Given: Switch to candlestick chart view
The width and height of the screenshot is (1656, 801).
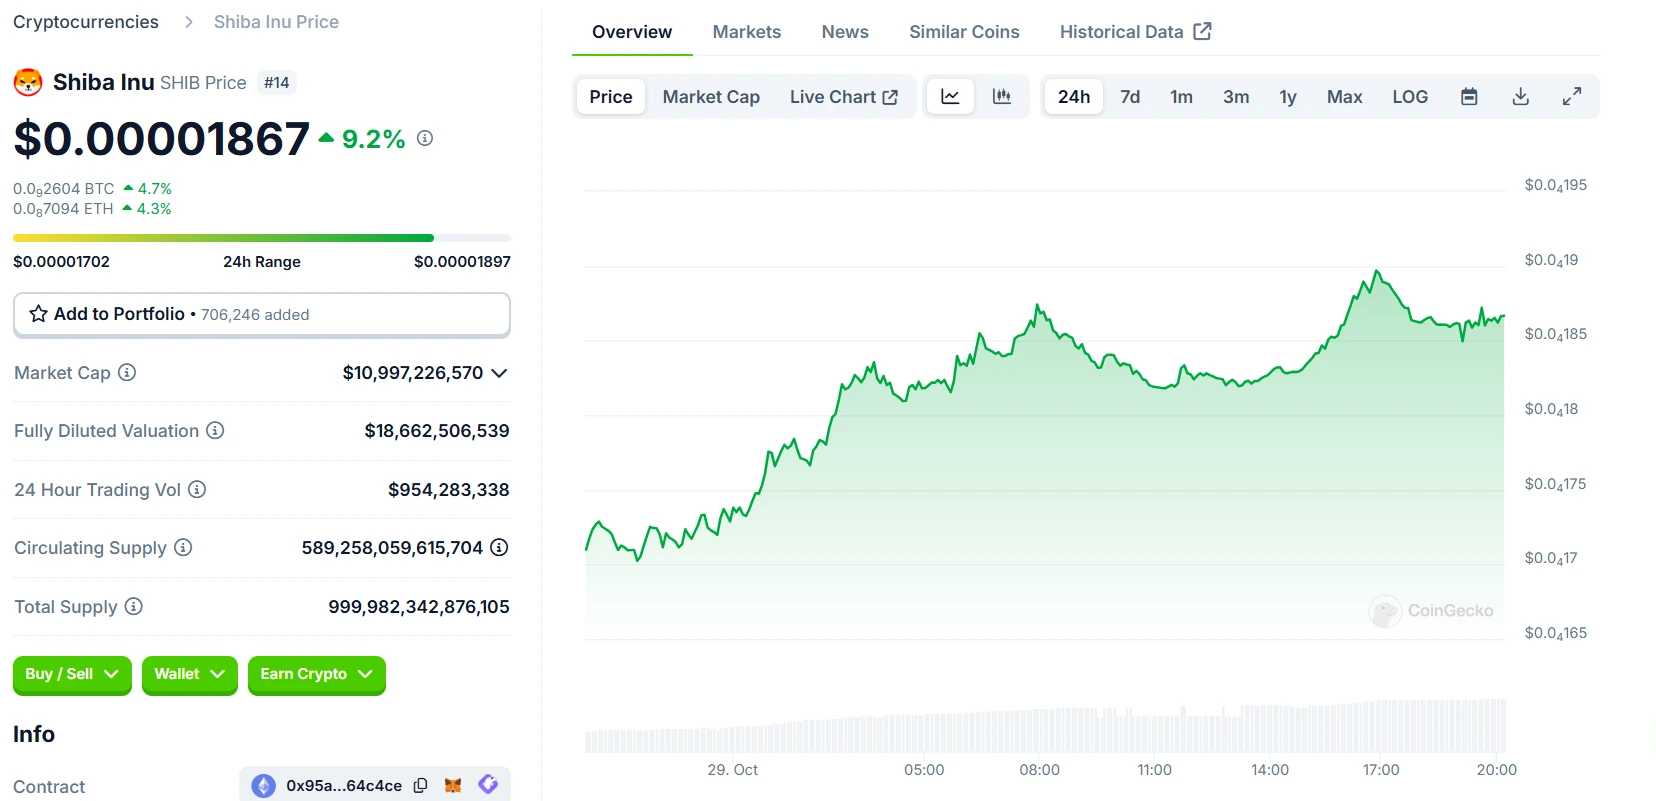Looking at the screenshot, I should (1001, 97).
